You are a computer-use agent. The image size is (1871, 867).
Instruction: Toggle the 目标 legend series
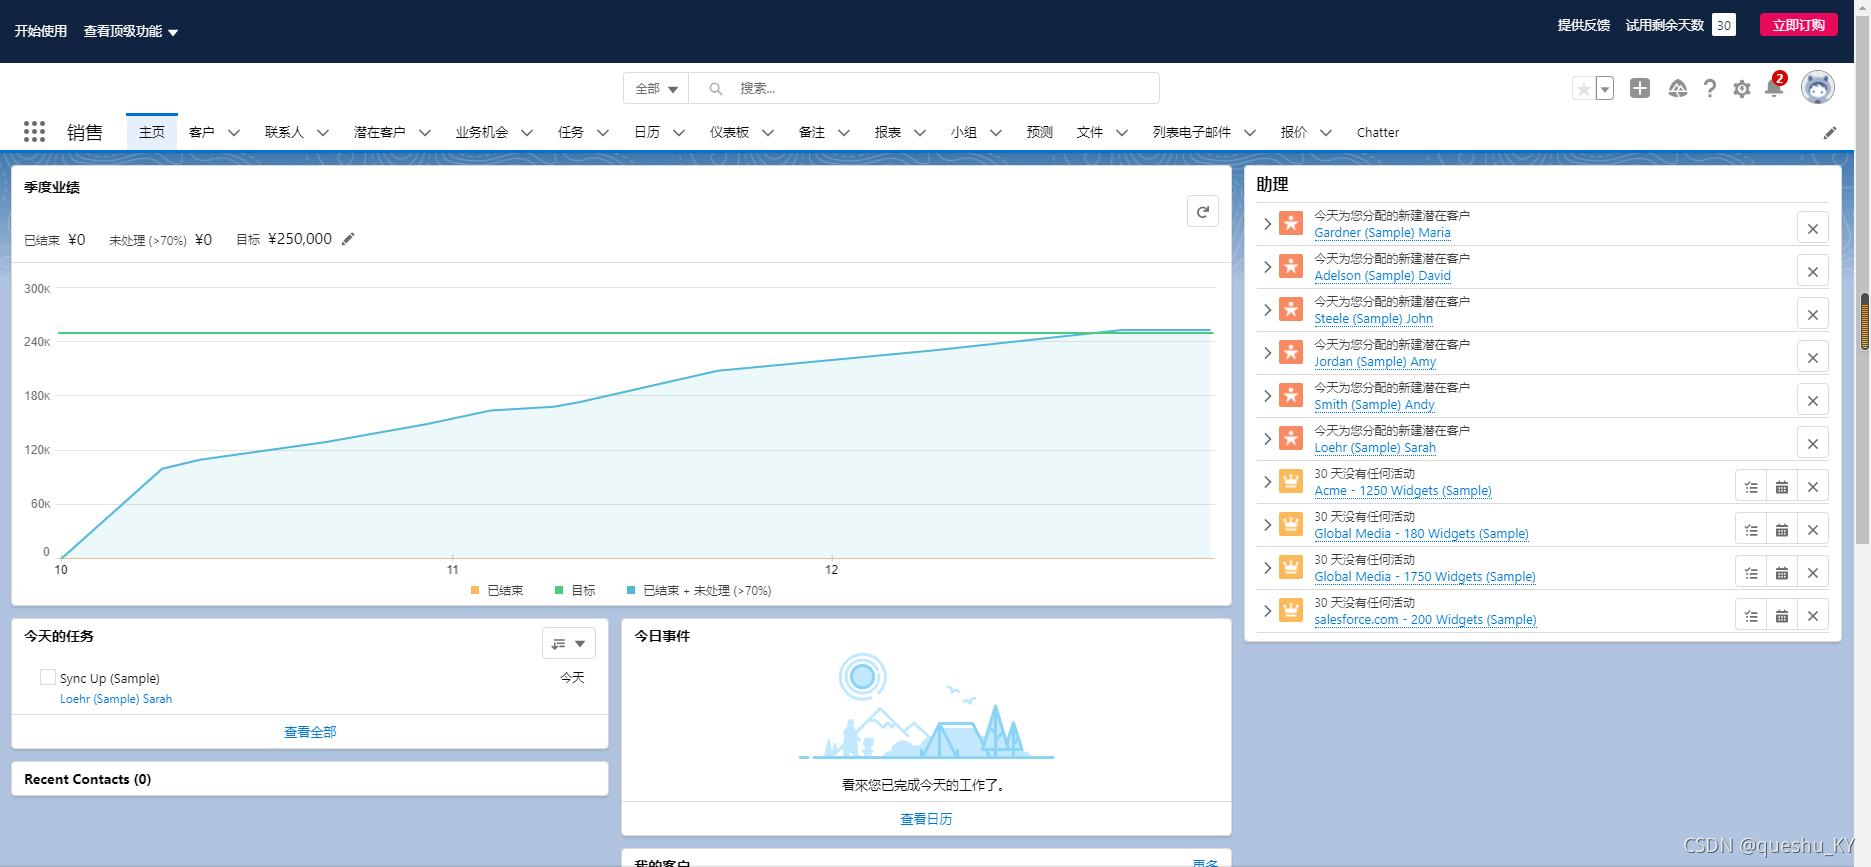coord(575,590)
